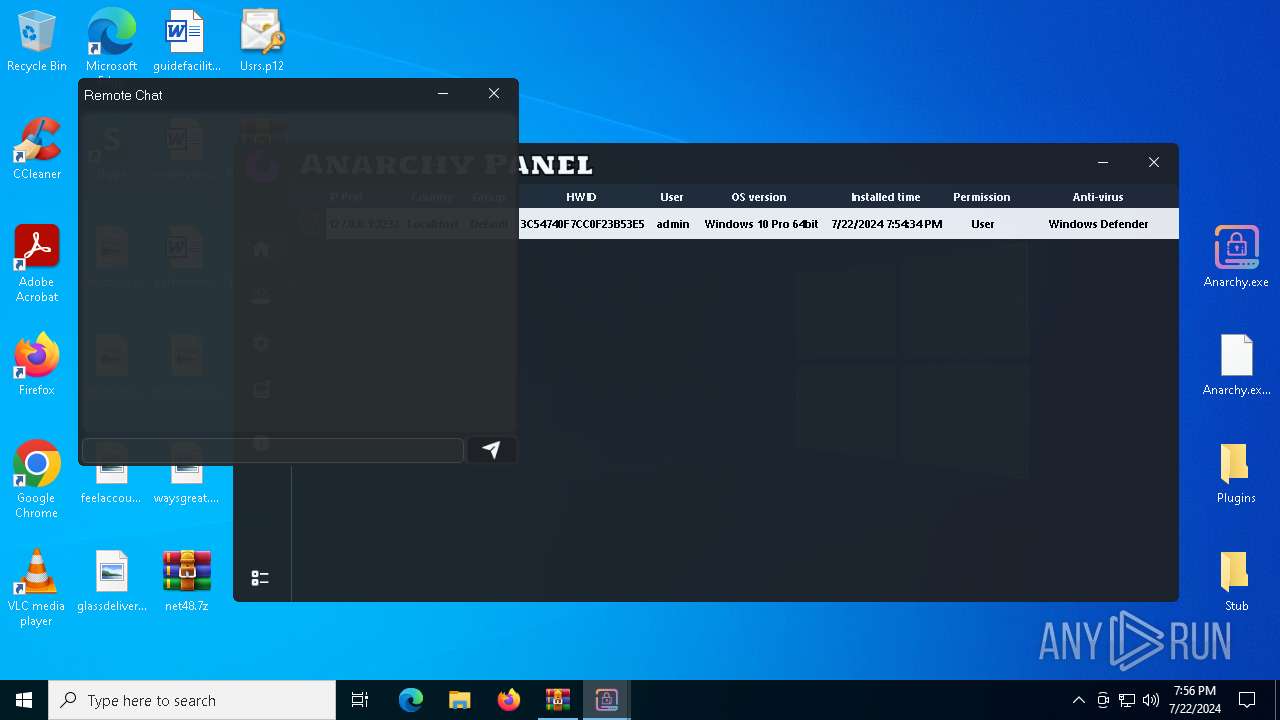
Task: Open network settings from system tray
Action: click(1127, 700)
